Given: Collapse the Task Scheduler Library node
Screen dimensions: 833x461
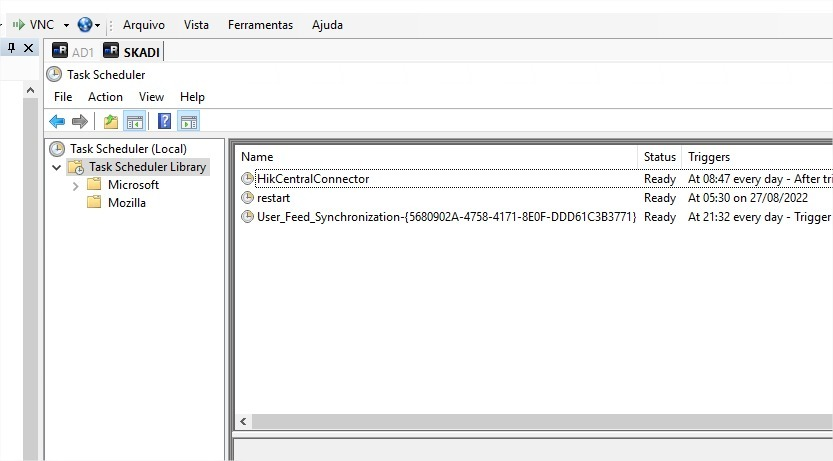Looking at the screenshot, I should click(x=57, y=167).
